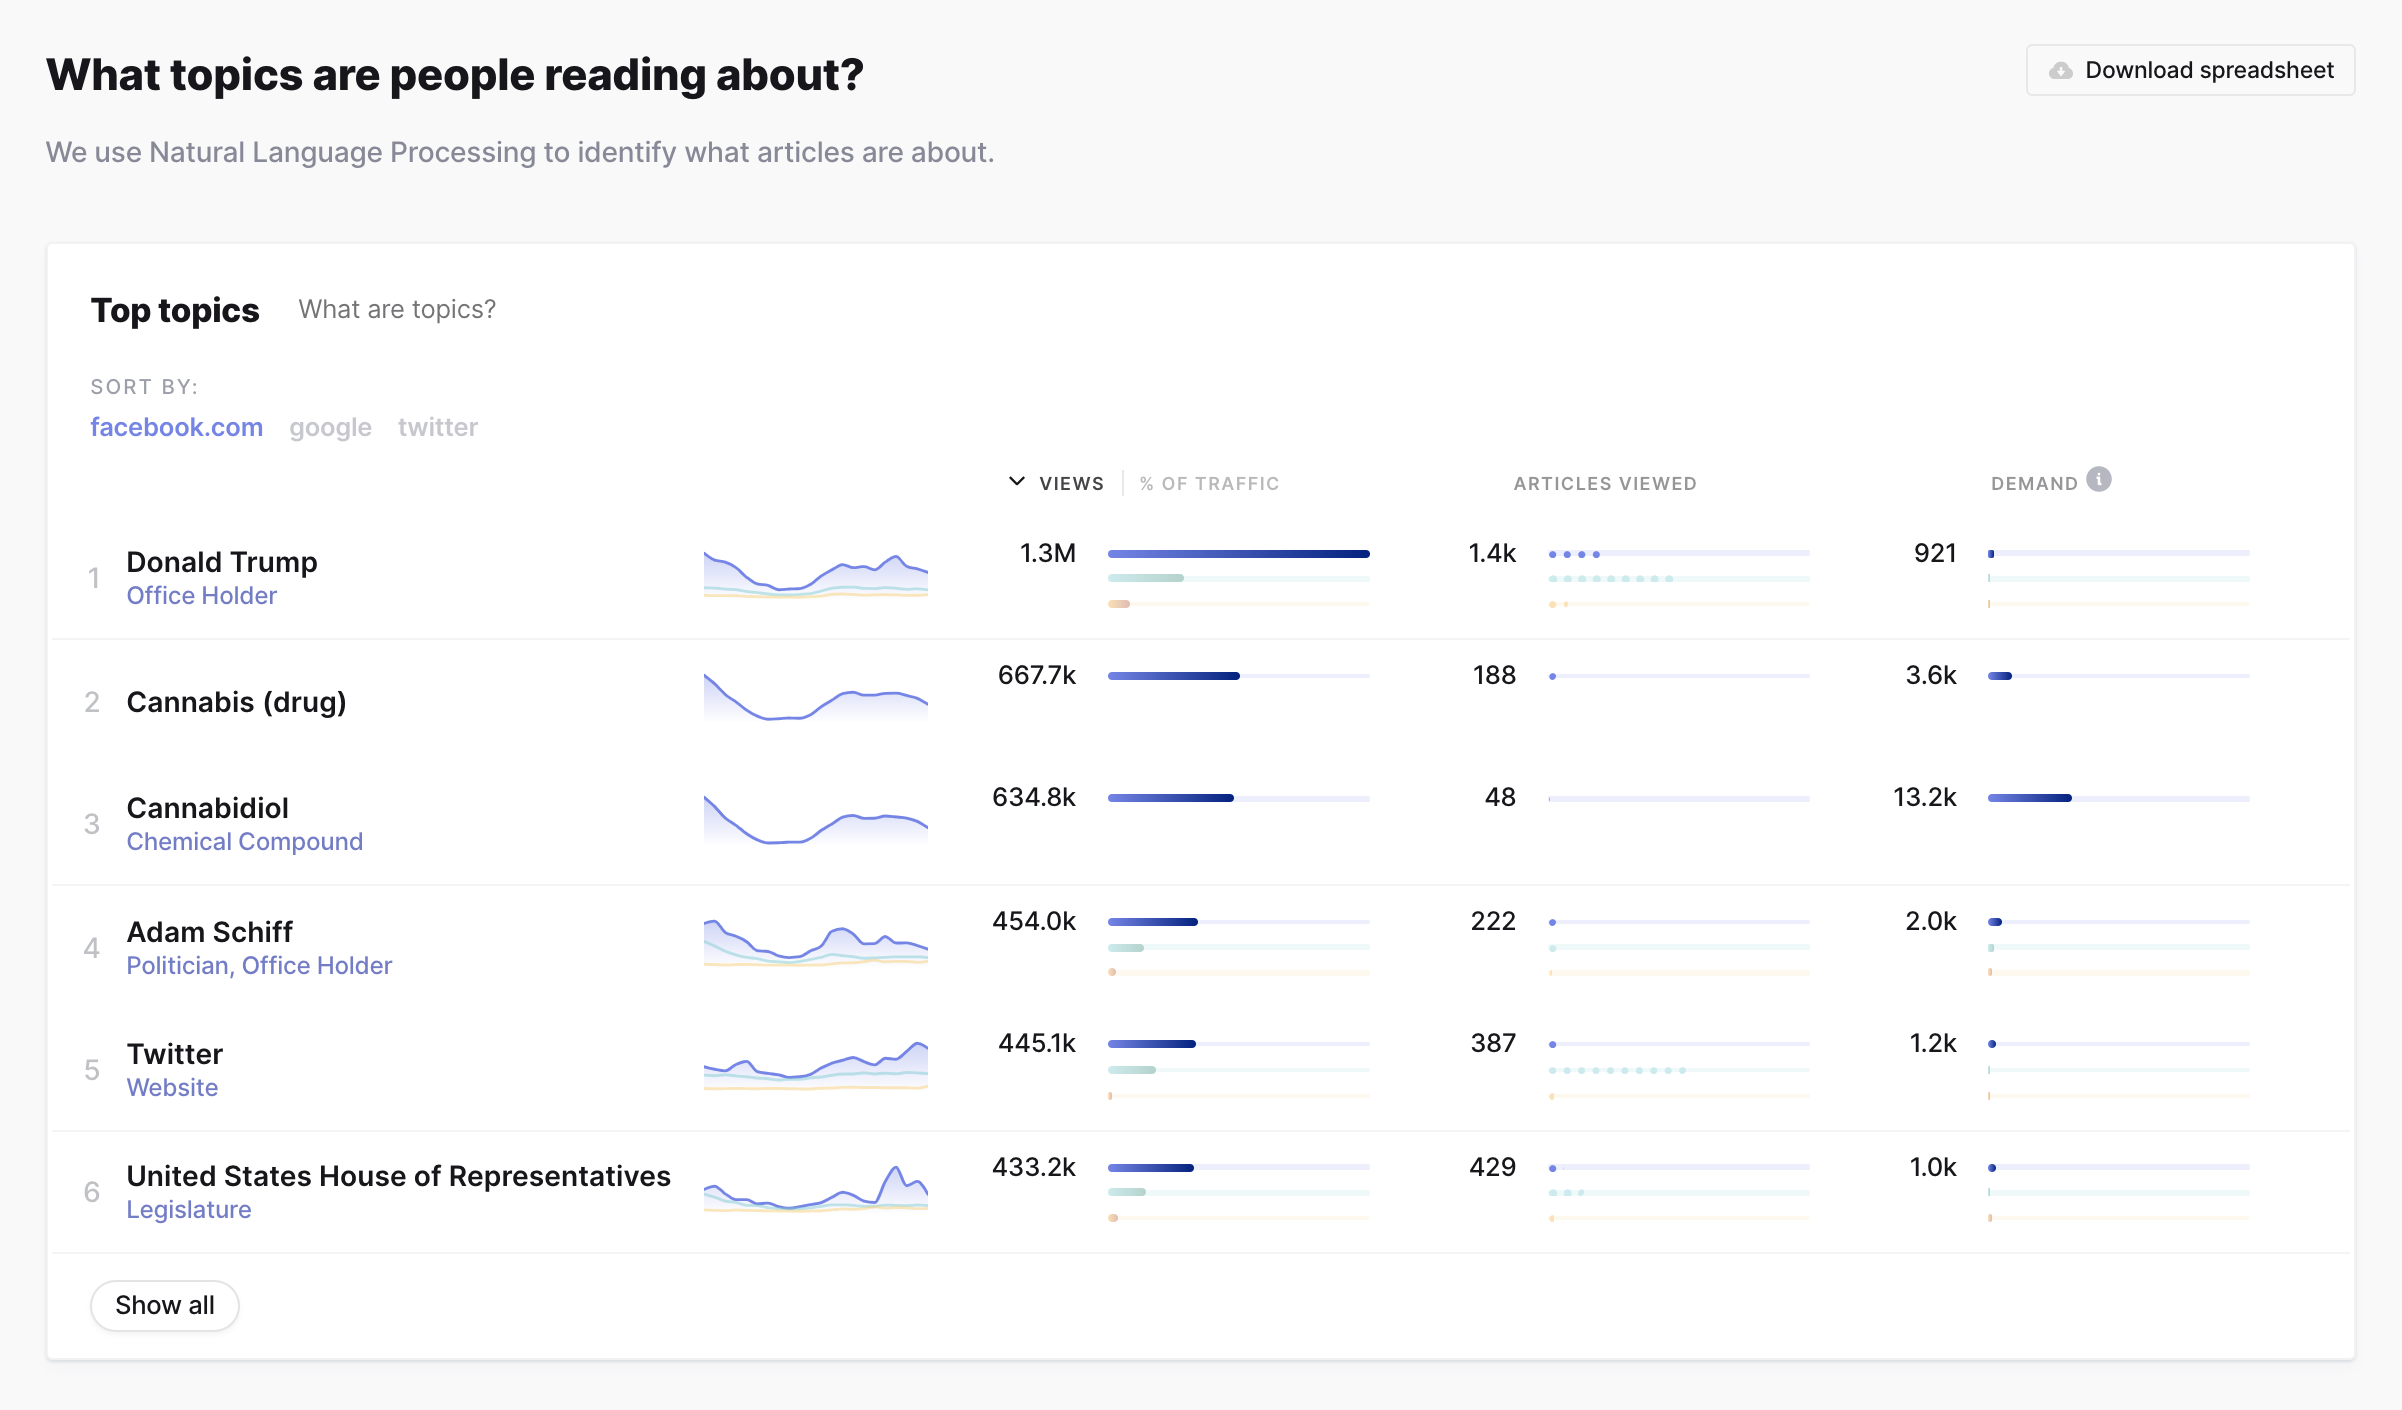Viewport: 2402px width, 1410px height.
Task: Expand the full topics list with Show all
Action: [x=164, y=1305]
